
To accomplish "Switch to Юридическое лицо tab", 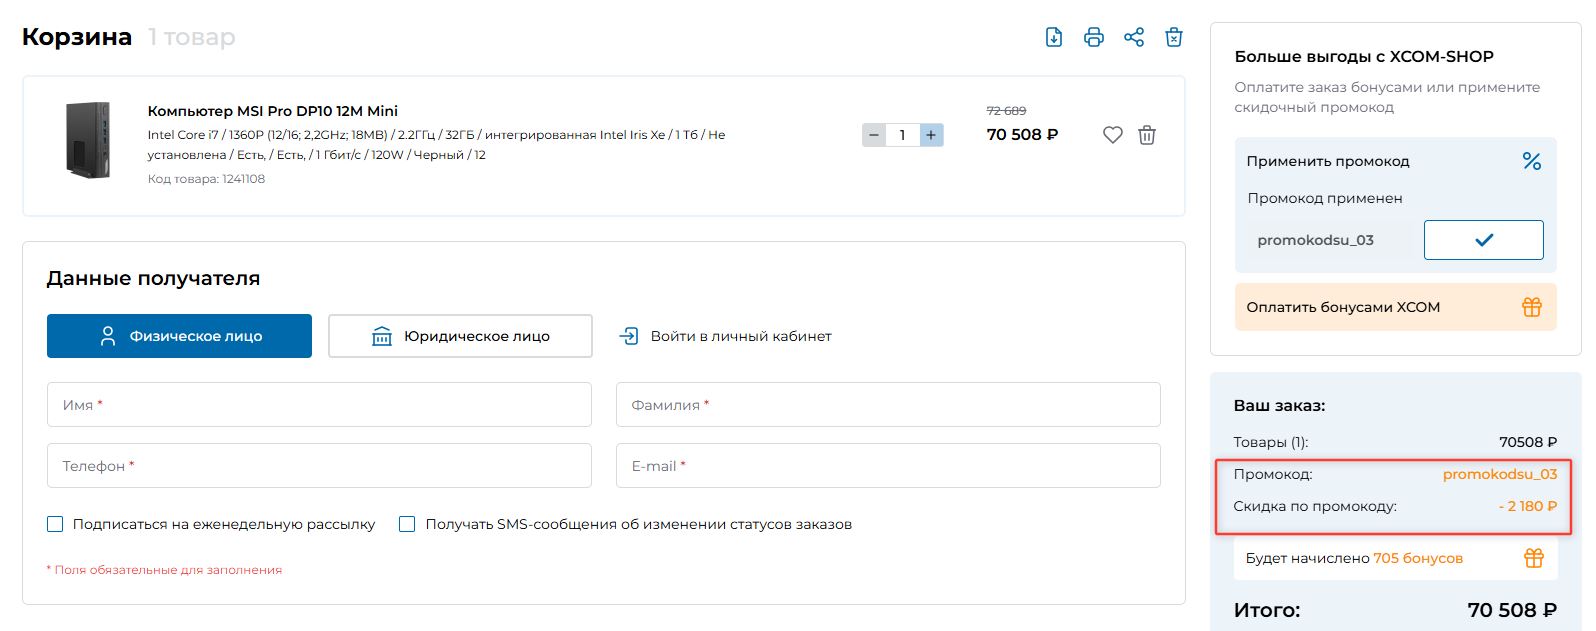I will coord(460,336).
